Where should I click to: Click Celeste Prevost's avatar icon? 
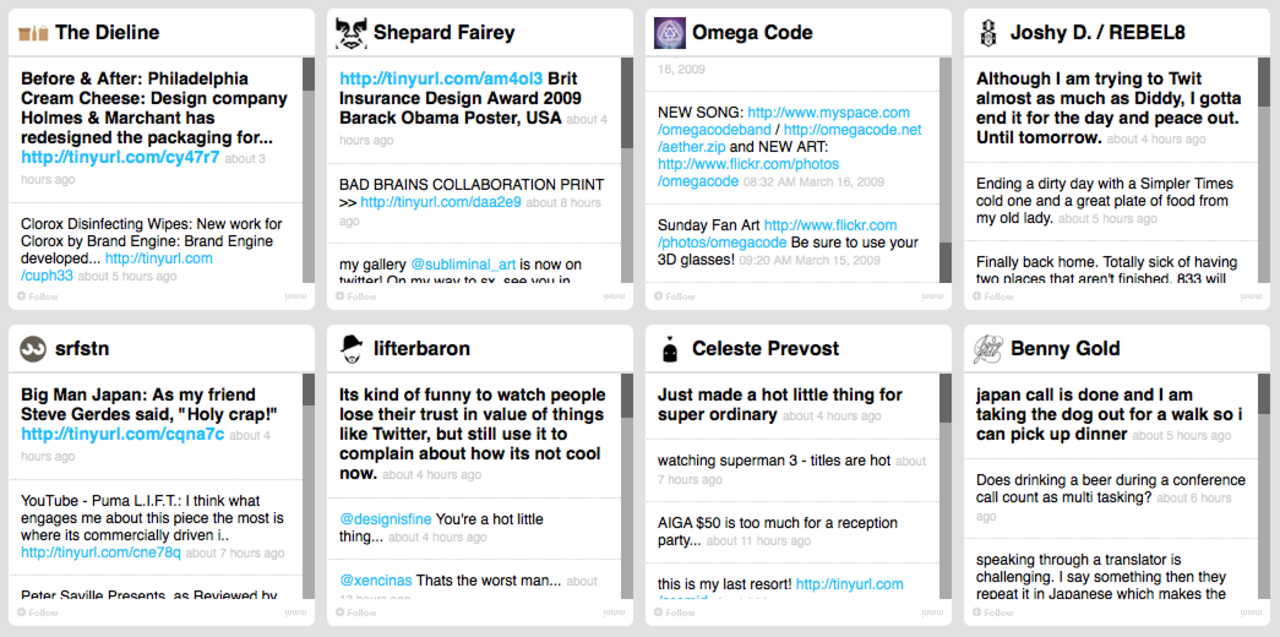click(670, 349)
